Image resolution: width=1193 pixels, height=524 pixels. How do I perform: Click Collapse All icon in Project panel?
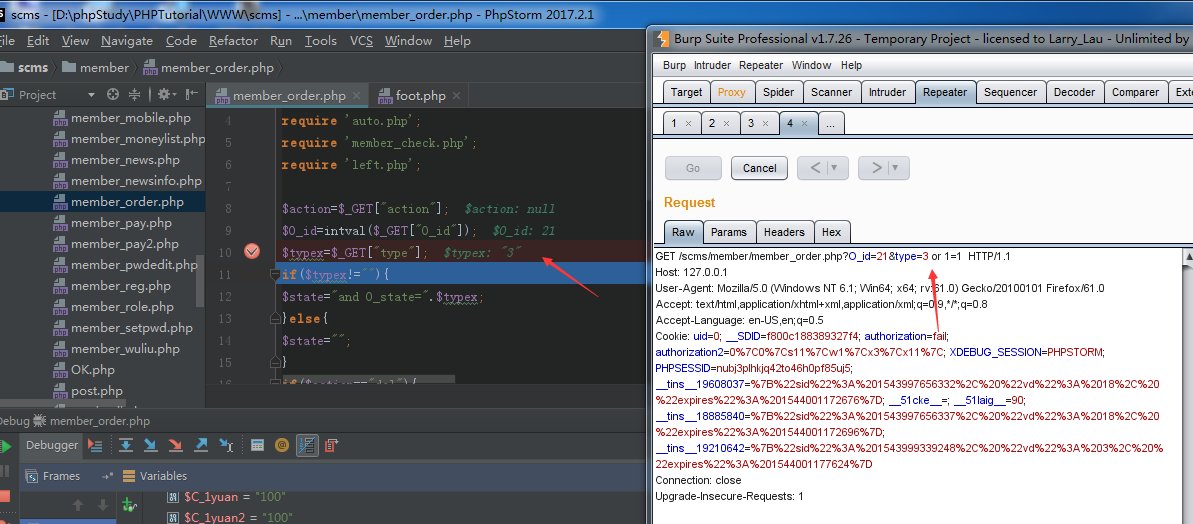135,94
